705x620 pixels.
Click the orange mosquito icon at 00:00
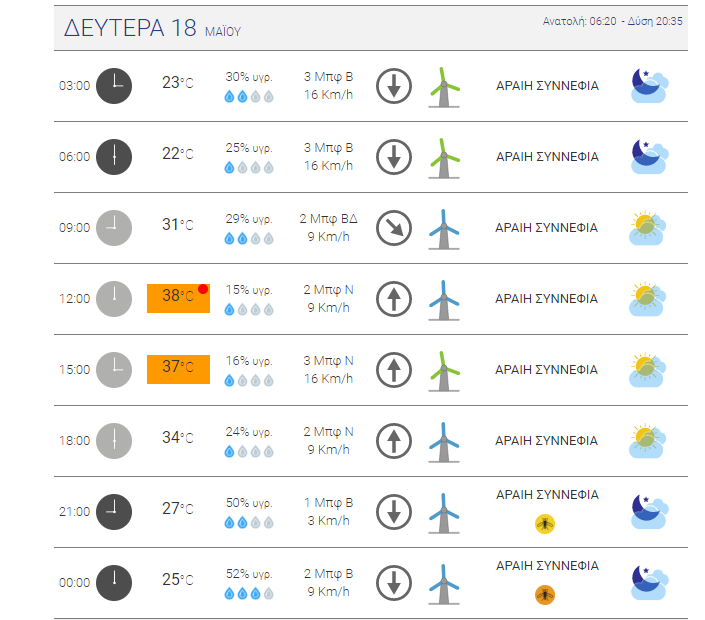[x=544, y=595]
